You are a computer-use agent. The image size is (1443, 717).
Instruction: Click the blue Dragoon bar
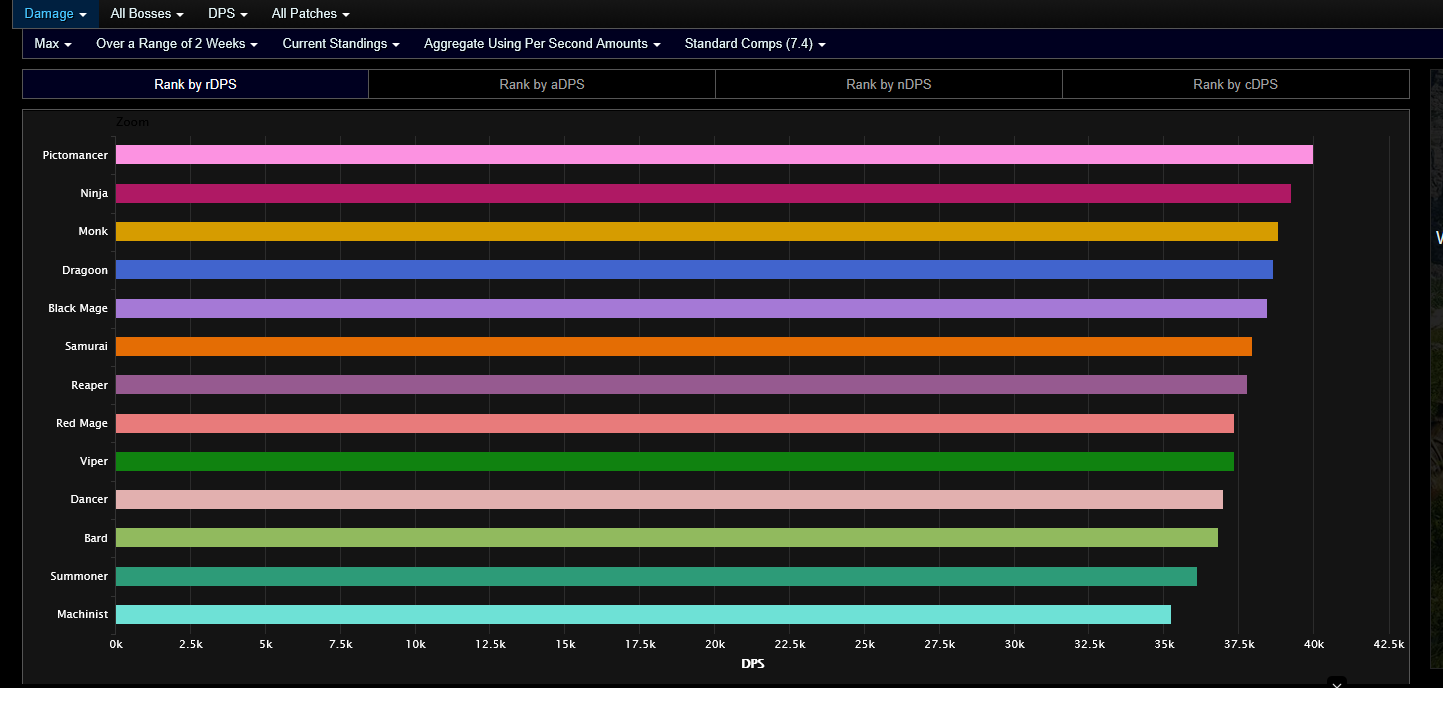coord(694,270)
